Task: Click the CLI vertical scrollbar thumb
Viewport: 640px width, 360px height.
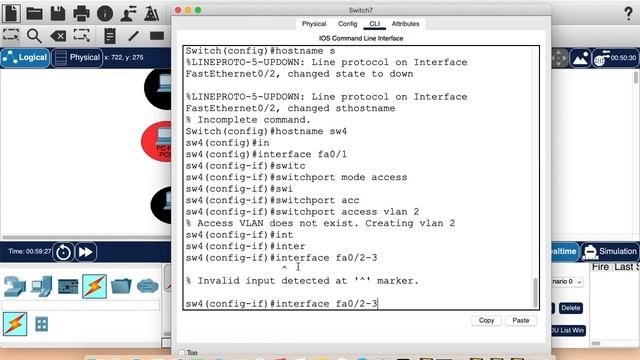Action: point(535,292)
